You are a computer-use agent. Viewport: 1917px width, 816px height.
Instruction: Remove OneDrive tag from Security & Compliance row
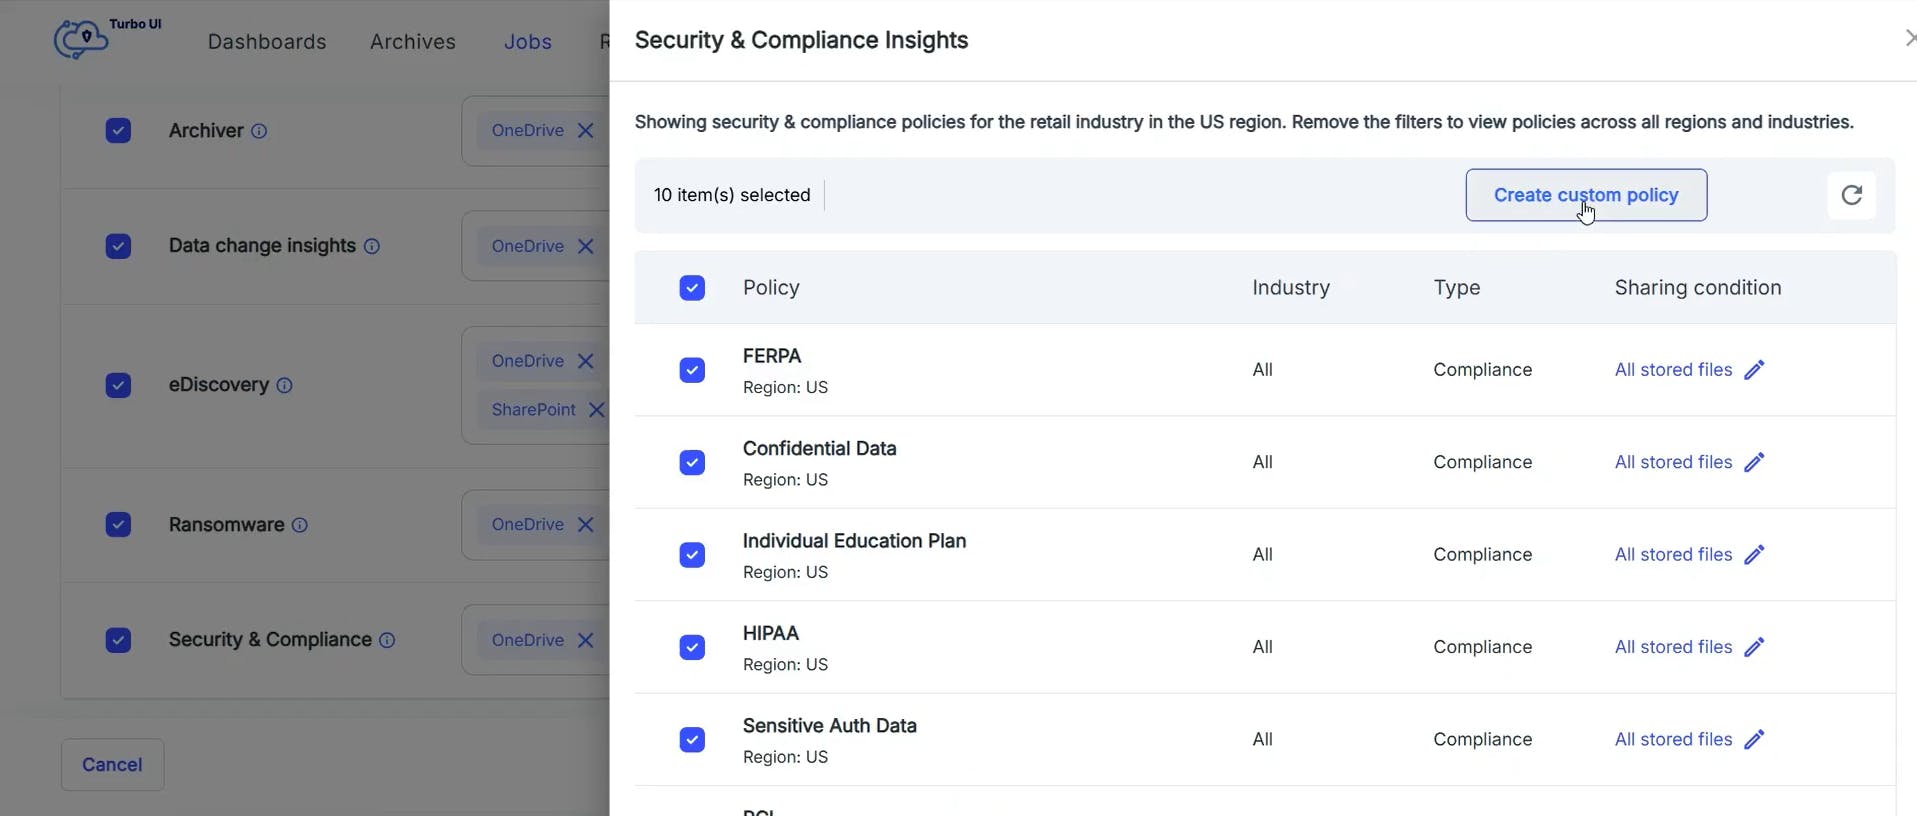pos(586,640)
